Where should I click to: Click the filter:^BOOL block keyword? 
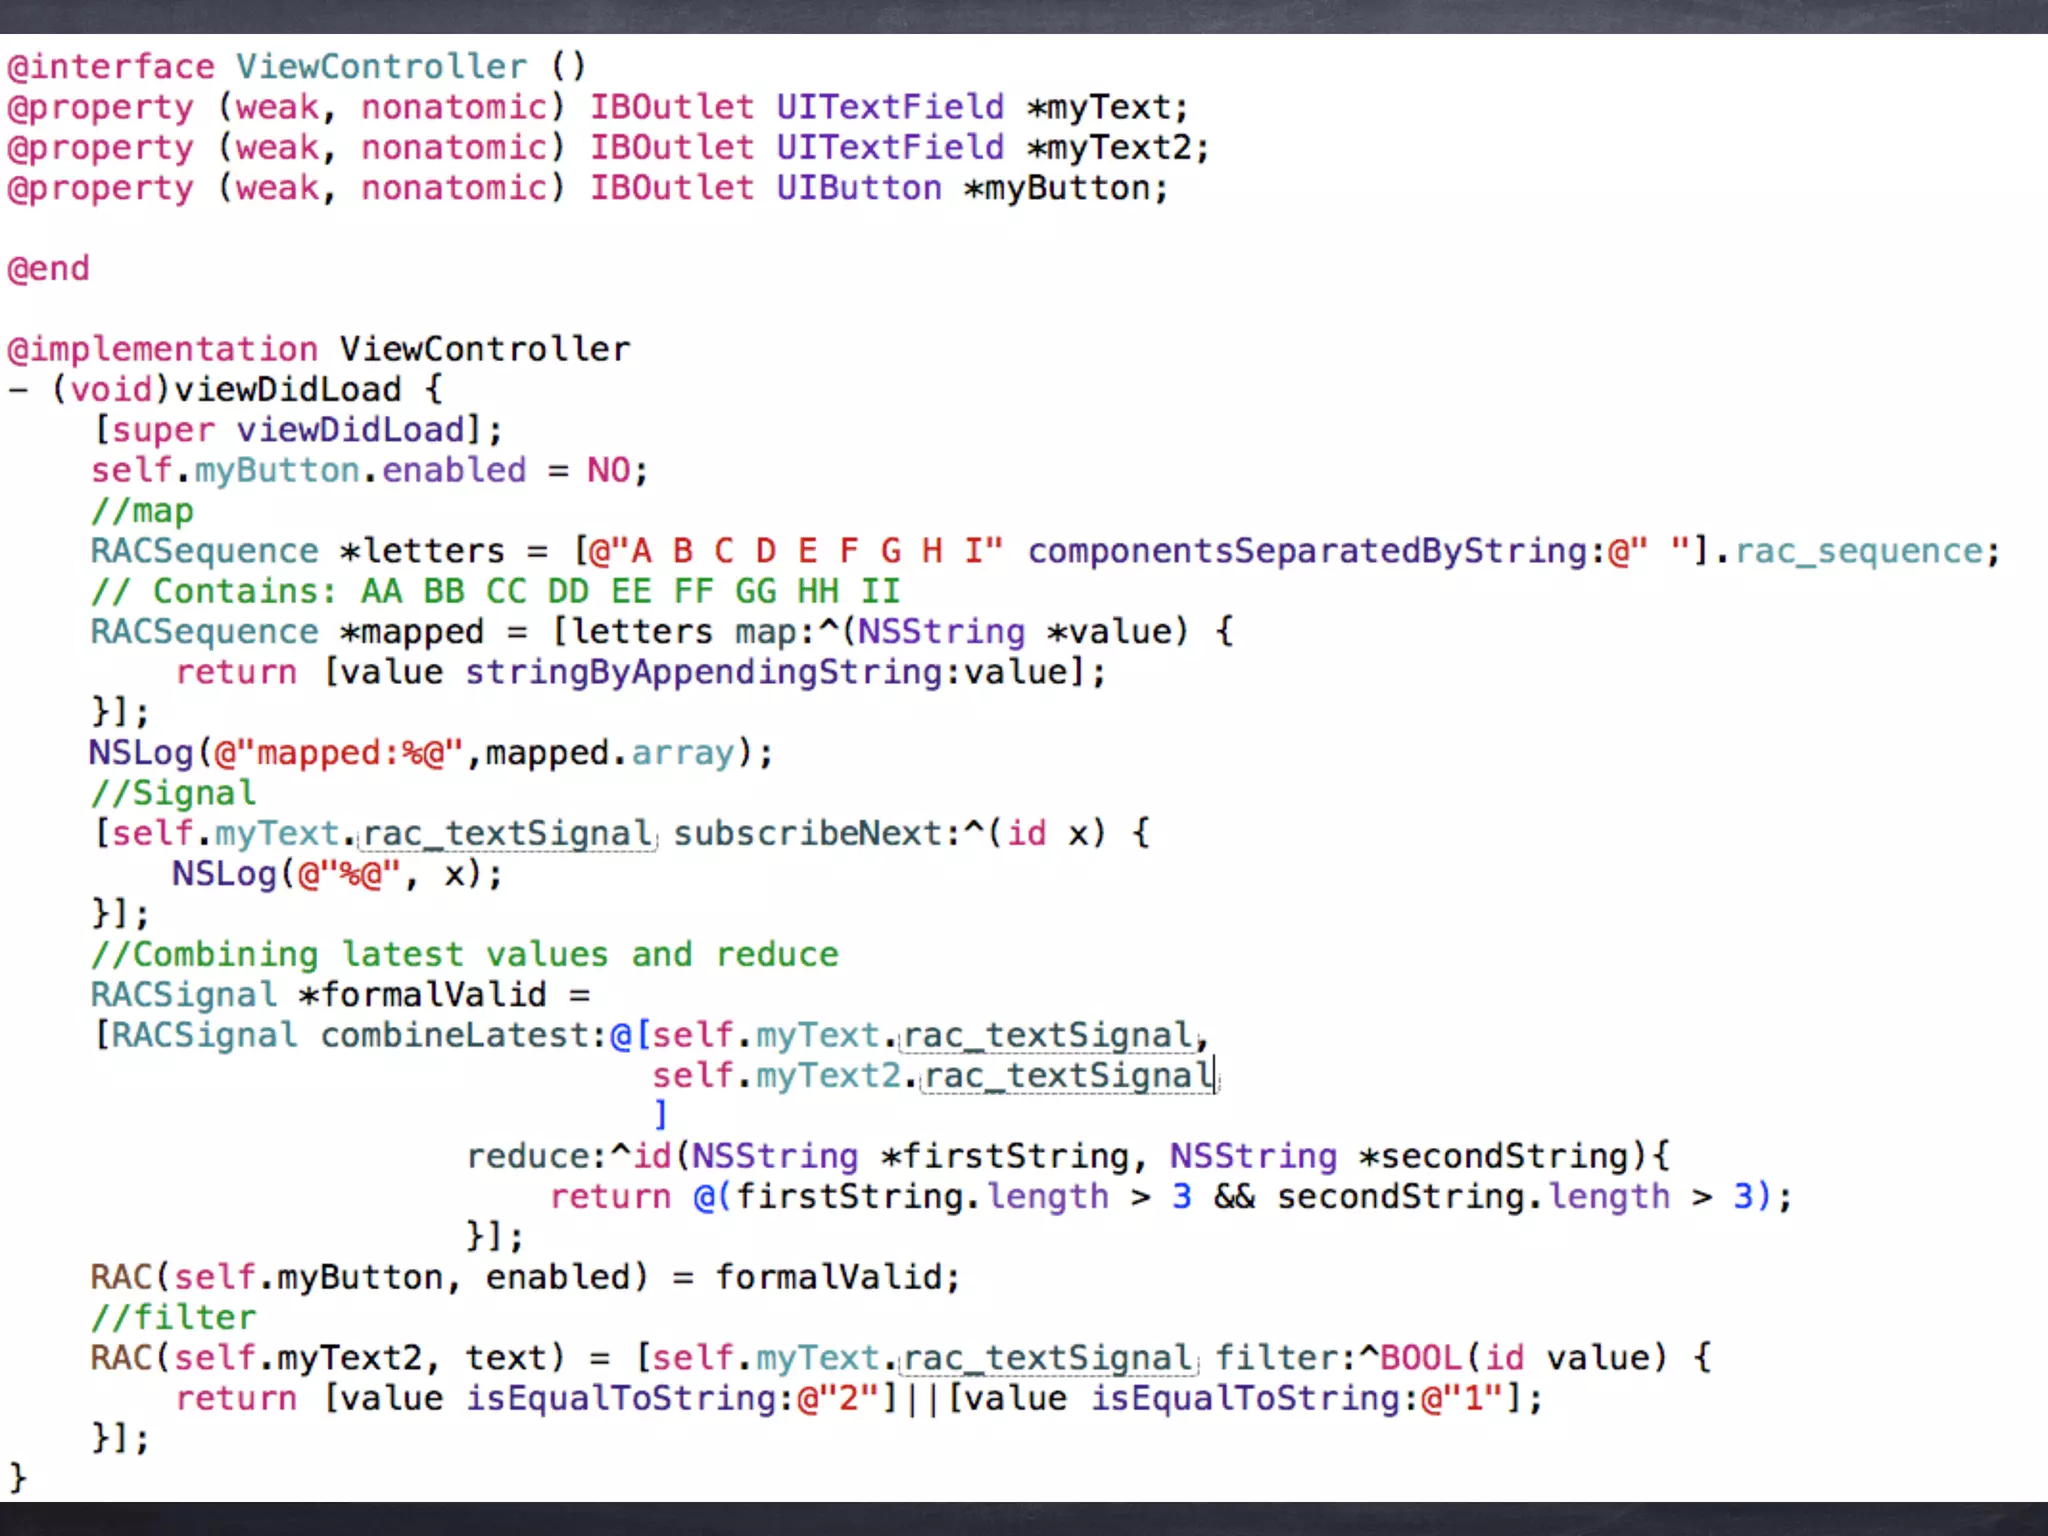1340,1358
